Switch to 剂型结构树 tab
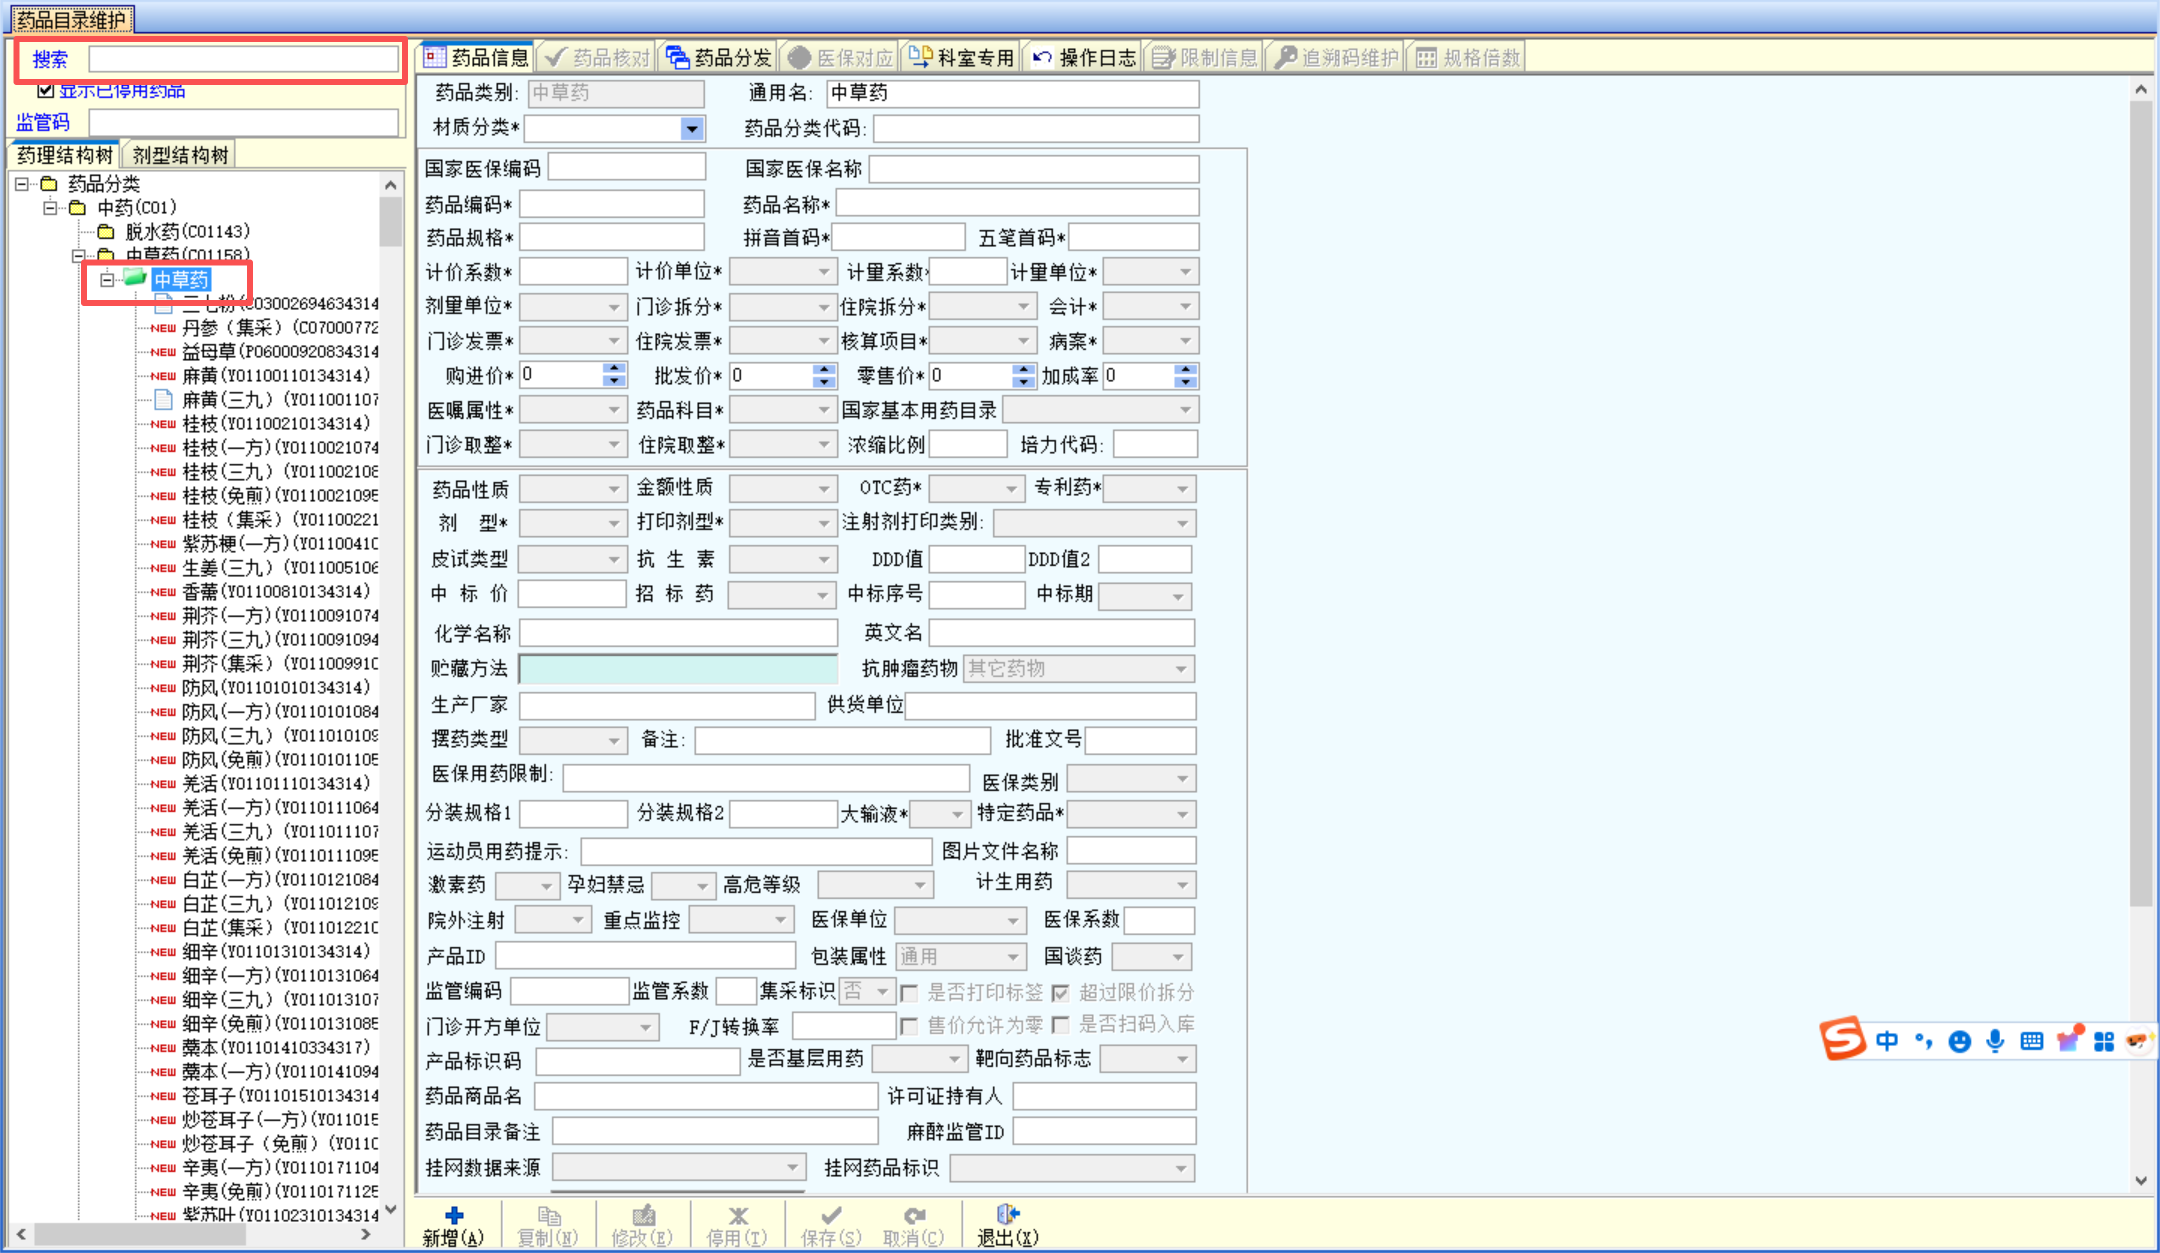 click(x=180, y=155)
